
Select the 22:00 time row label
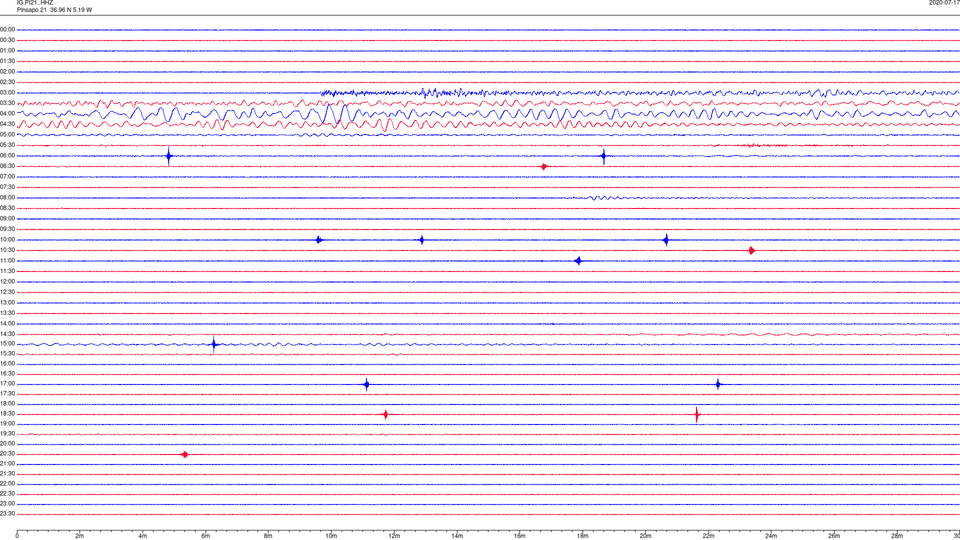coord(7,484)
